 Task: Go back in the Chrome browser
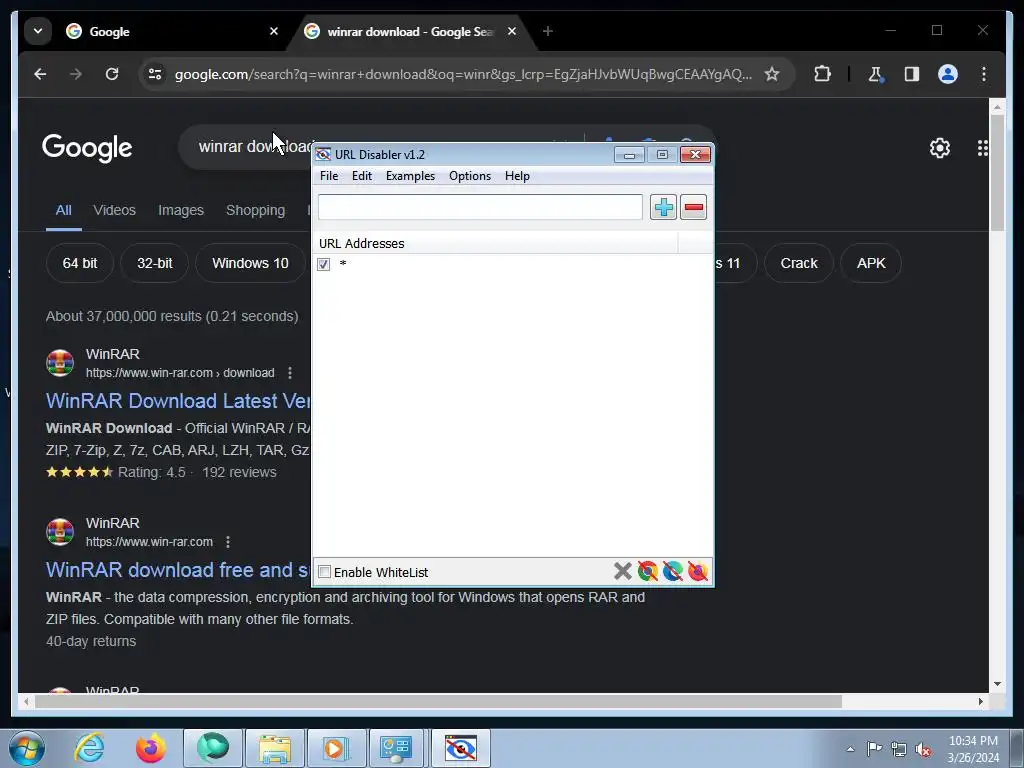tap(40, 74)
